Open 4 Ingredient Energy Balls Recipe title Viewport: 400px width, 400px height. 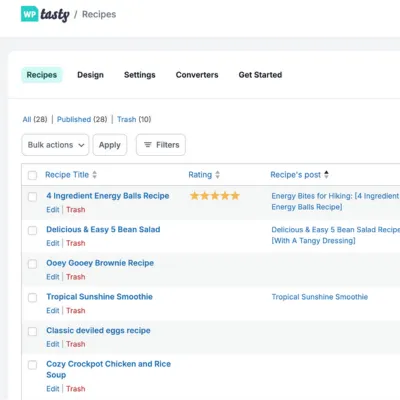coord(108,196)
